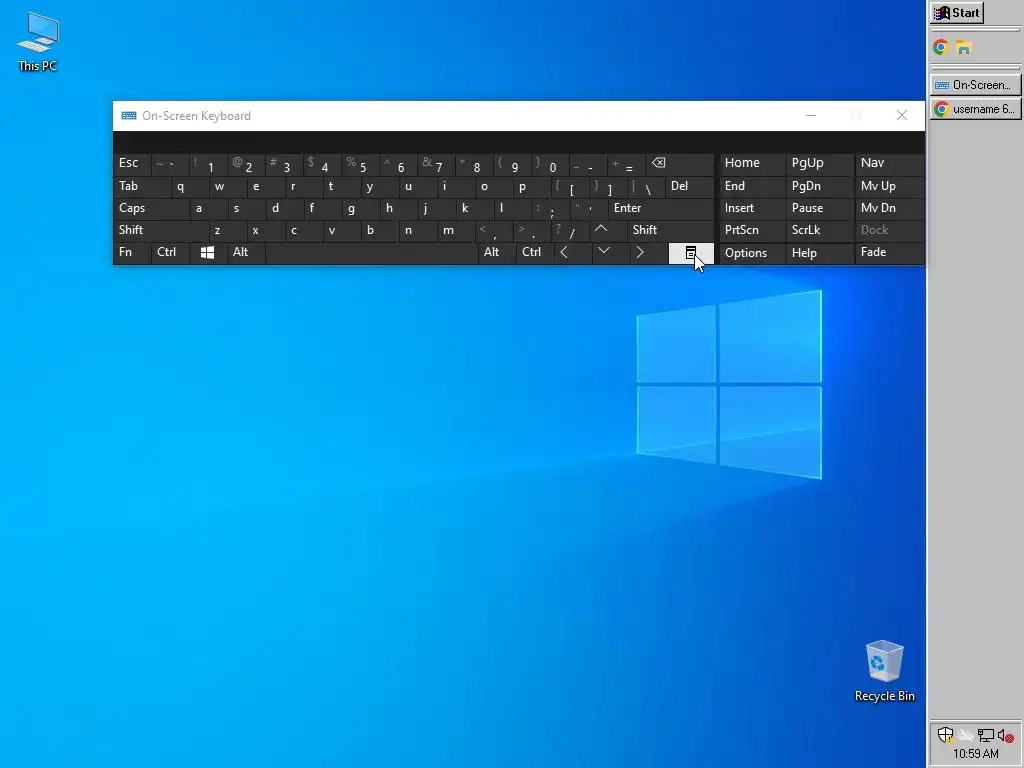Toggle the Caps lock key

[x=151, y=208]
